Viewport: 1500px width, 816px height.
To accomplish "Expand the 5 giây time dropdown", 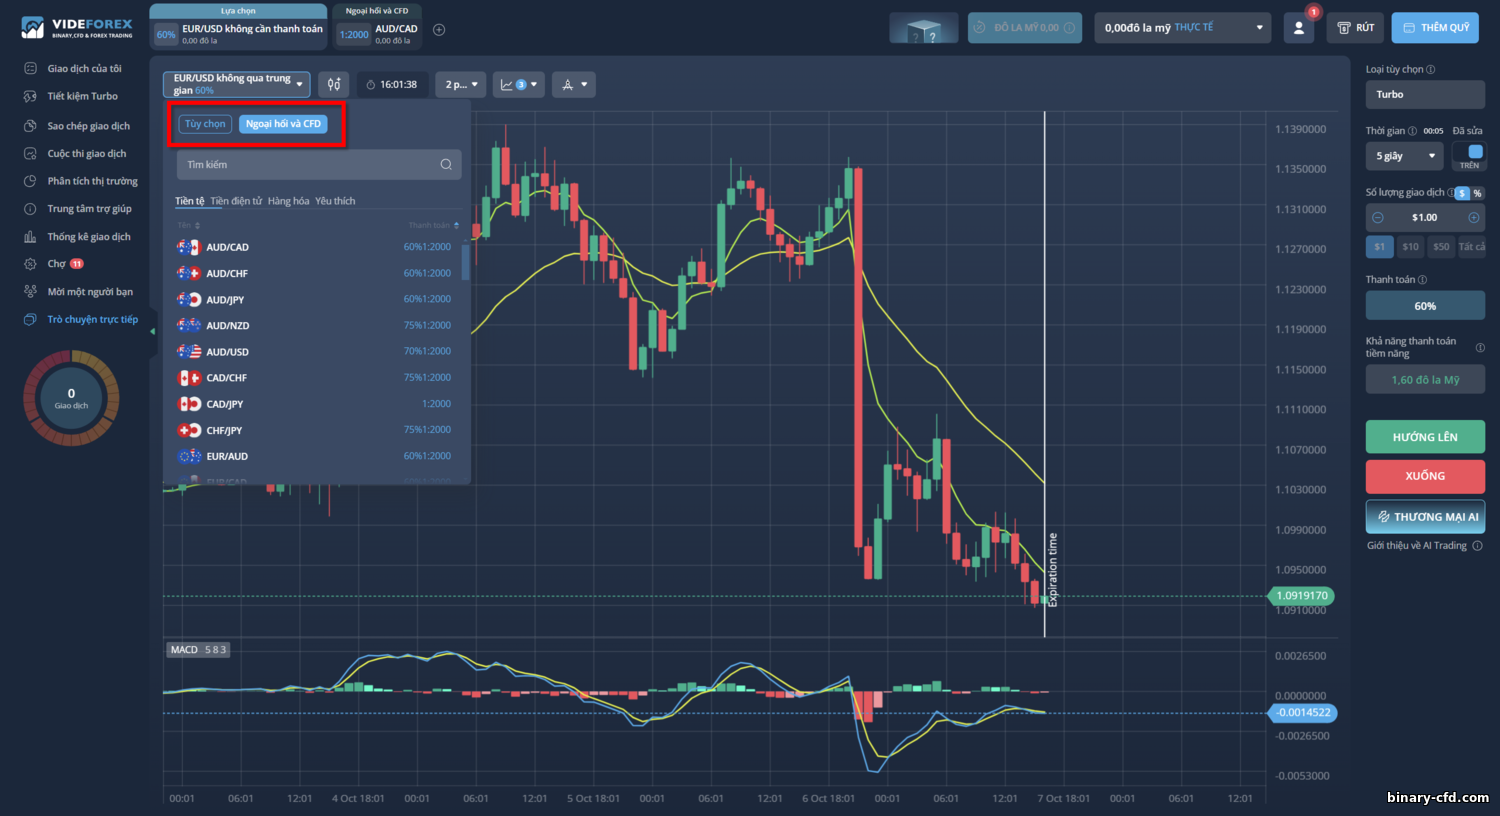I will click(x=1404, y=156).
